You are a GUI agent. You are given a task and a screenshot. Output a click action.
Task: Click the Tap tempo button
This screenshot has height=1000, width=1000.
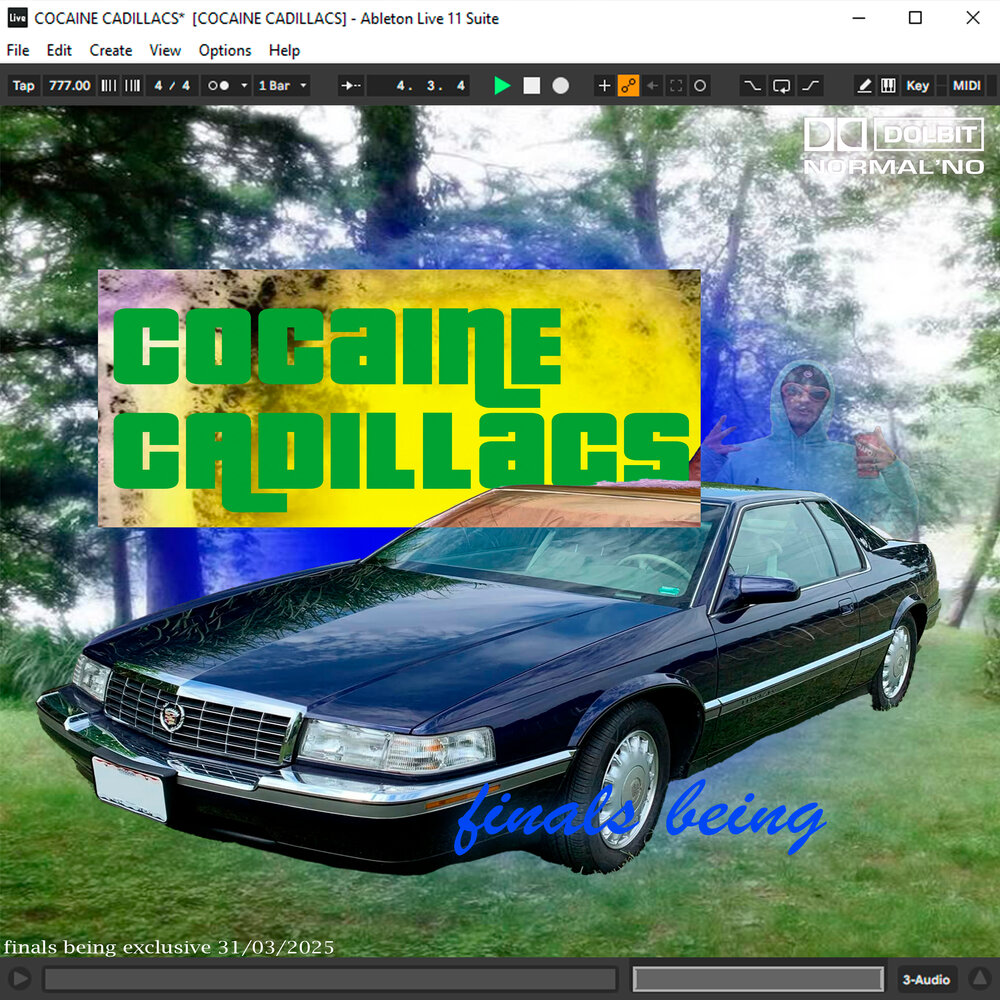coord(23,86)
